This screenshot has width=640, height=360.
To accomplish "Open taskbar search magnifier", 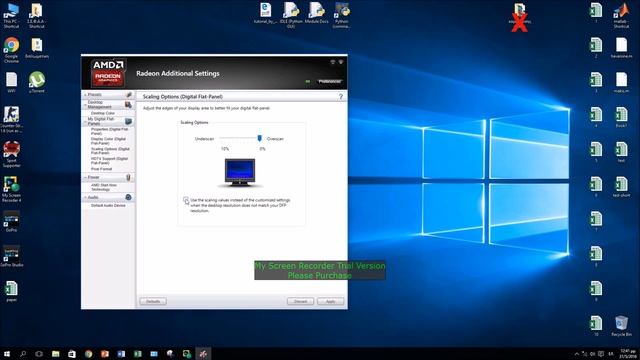I will point(23,354).
